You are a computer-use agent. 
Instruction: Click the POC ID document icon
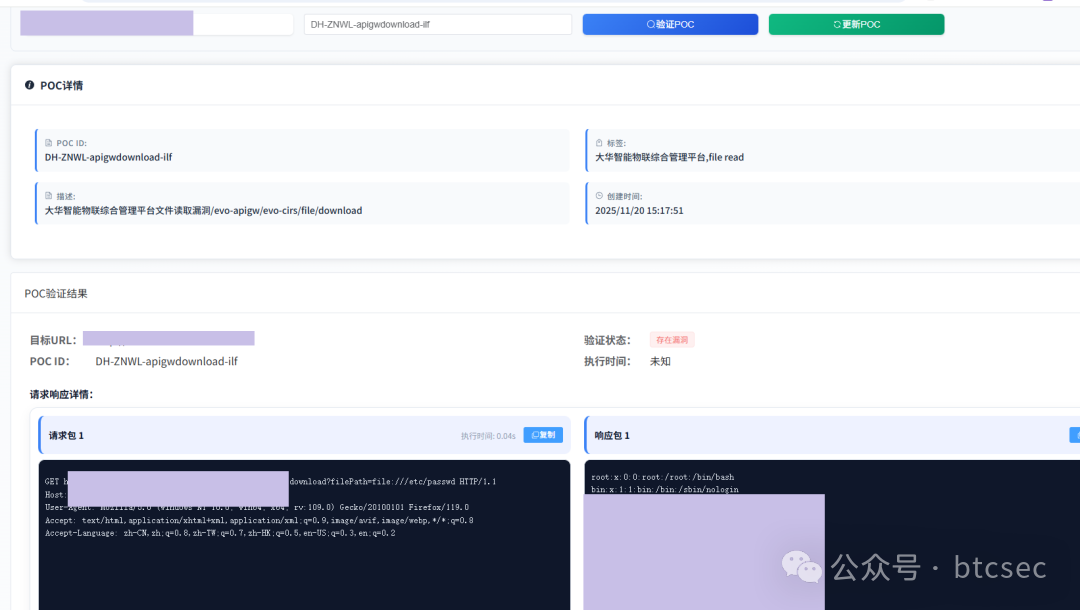[48, 143]
